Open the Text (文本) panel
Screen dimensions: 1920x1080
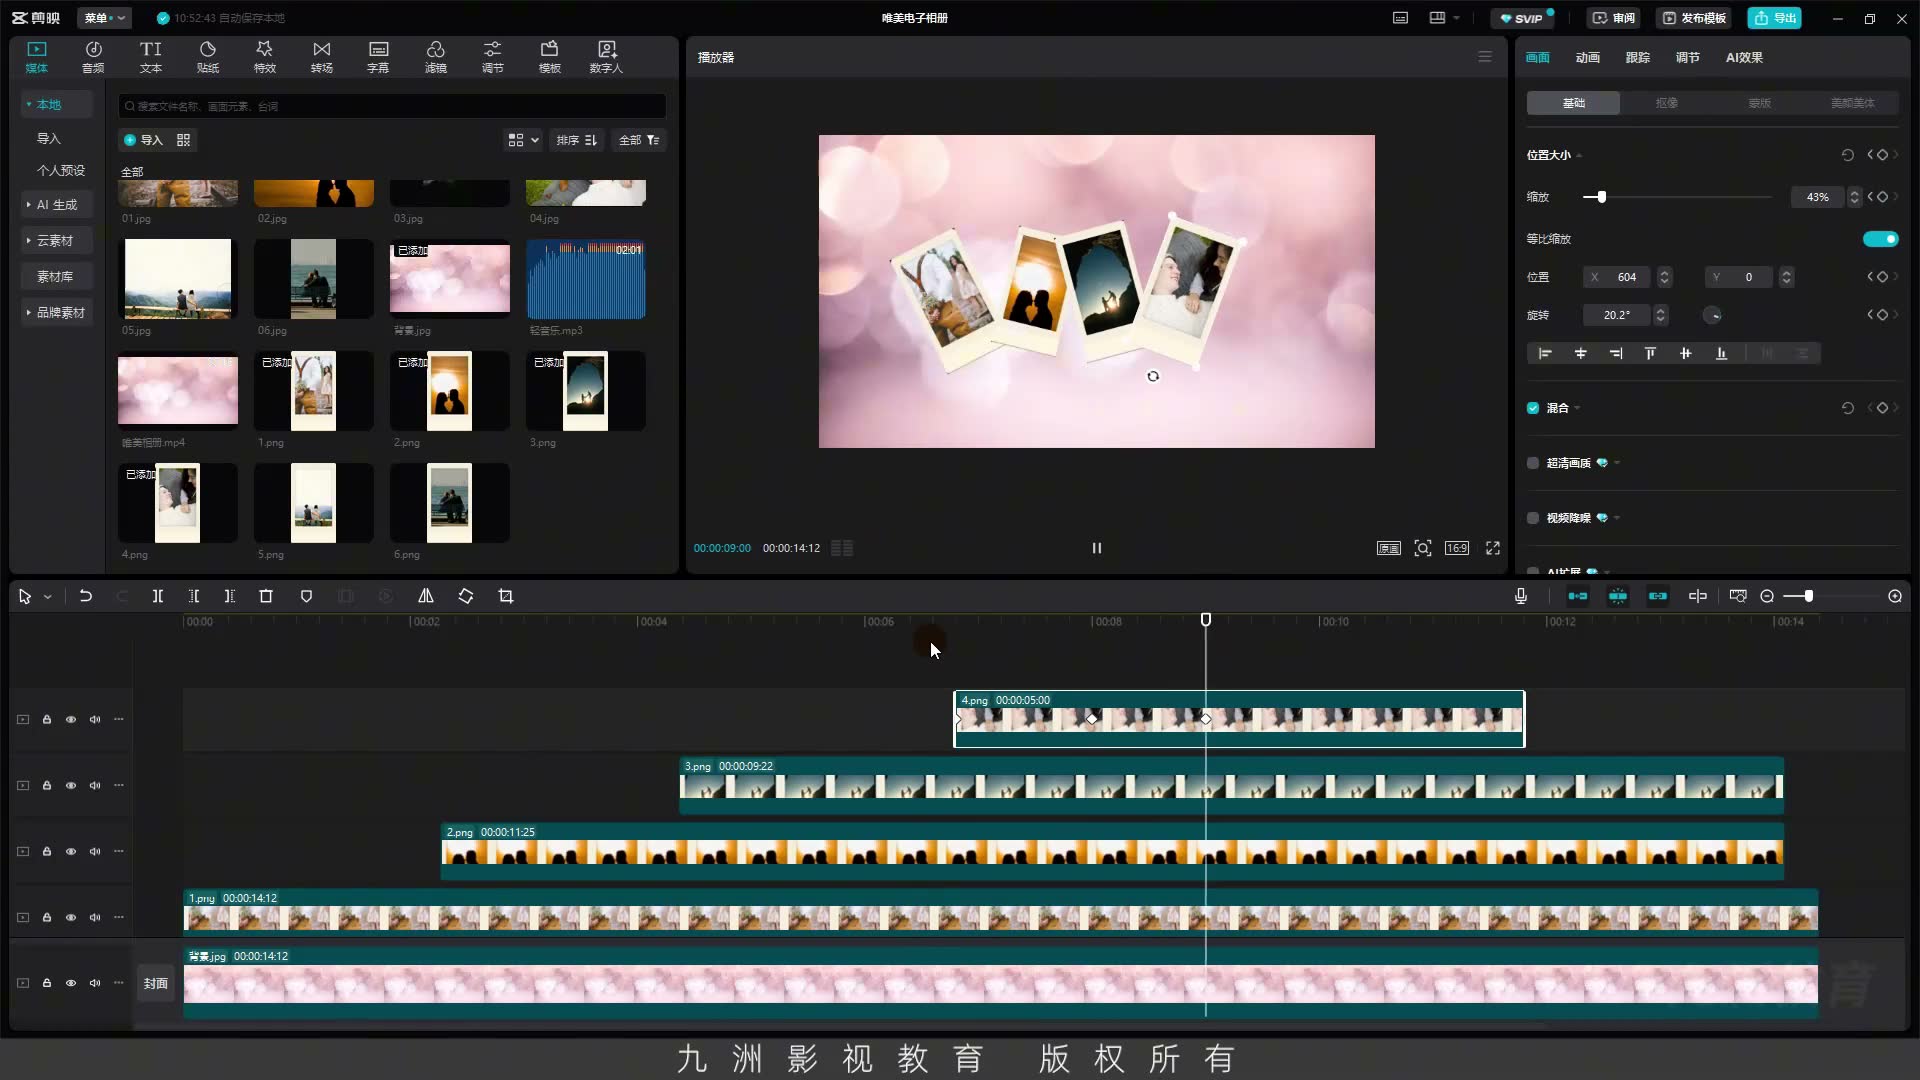pos(151,57)
